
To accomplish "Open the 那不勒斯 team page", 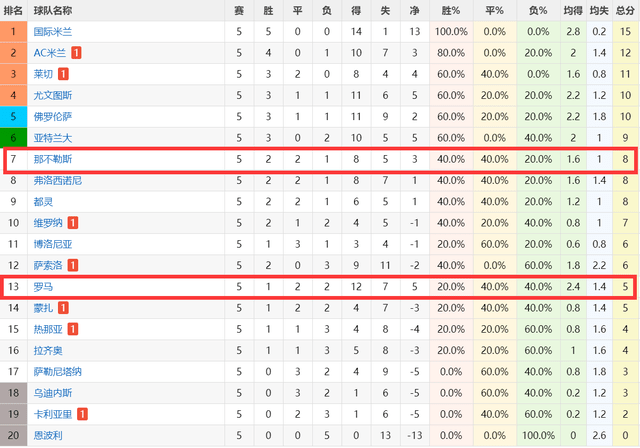I will tap(53, 159).
